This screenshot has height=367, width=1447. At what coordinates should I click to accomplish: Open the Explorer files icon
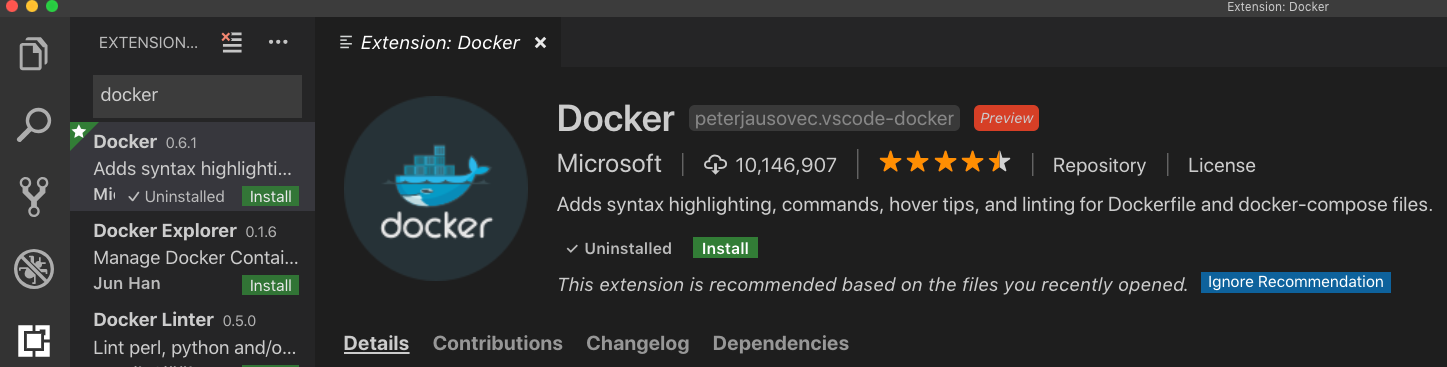[x=34, y=54]
